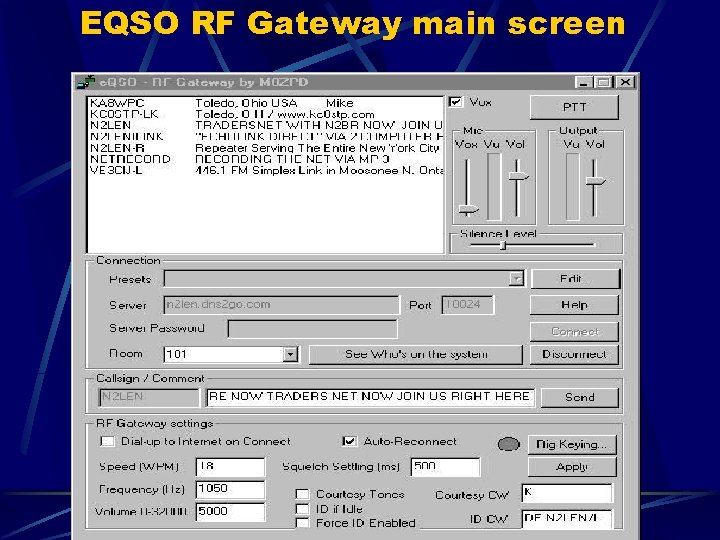Send the callsign comment
720x540 pixels.
(x=579, y=397)
